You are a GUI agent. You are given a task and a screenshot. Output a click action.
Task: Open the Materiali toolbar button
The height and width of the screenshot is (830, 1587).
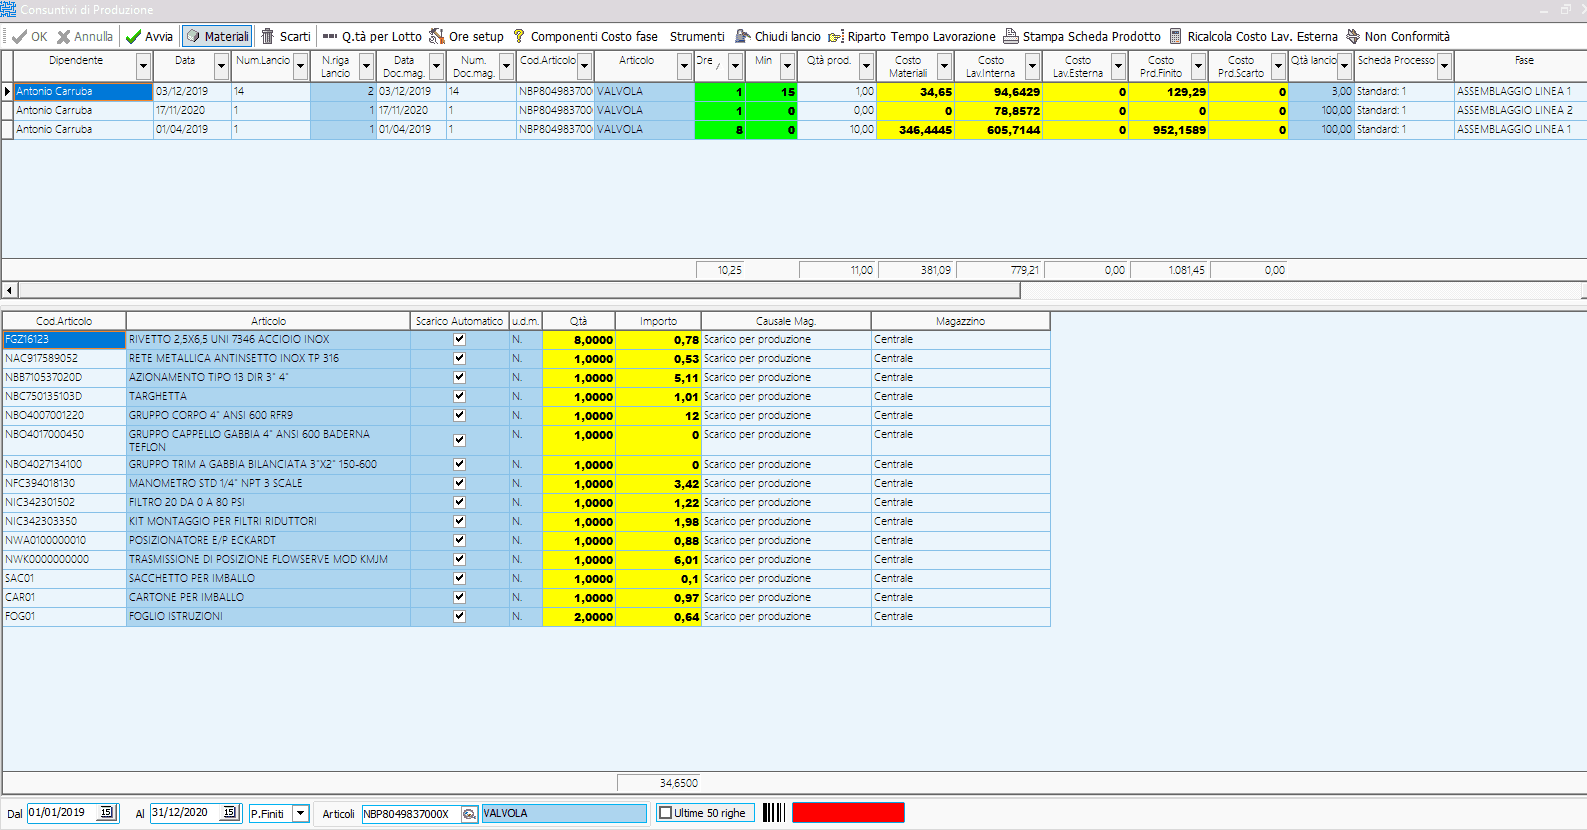click(217, 37)
